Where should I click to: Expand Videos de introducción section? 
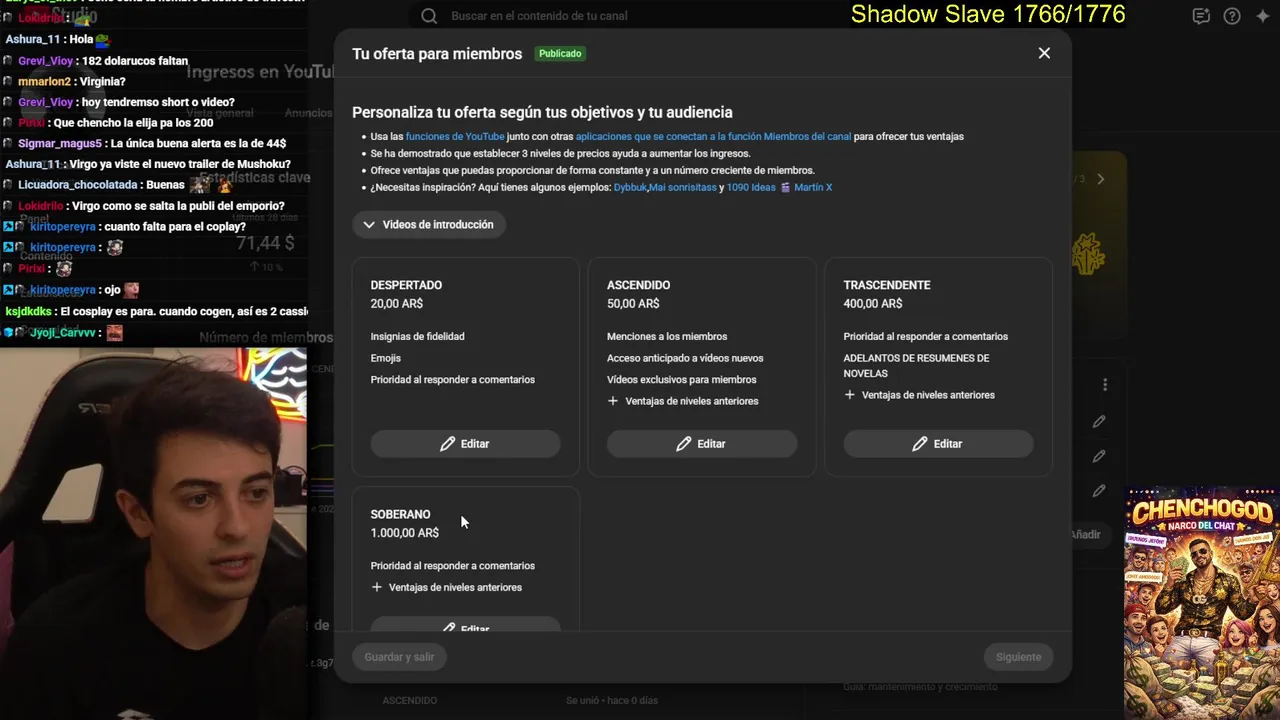[x=429, y=225]
